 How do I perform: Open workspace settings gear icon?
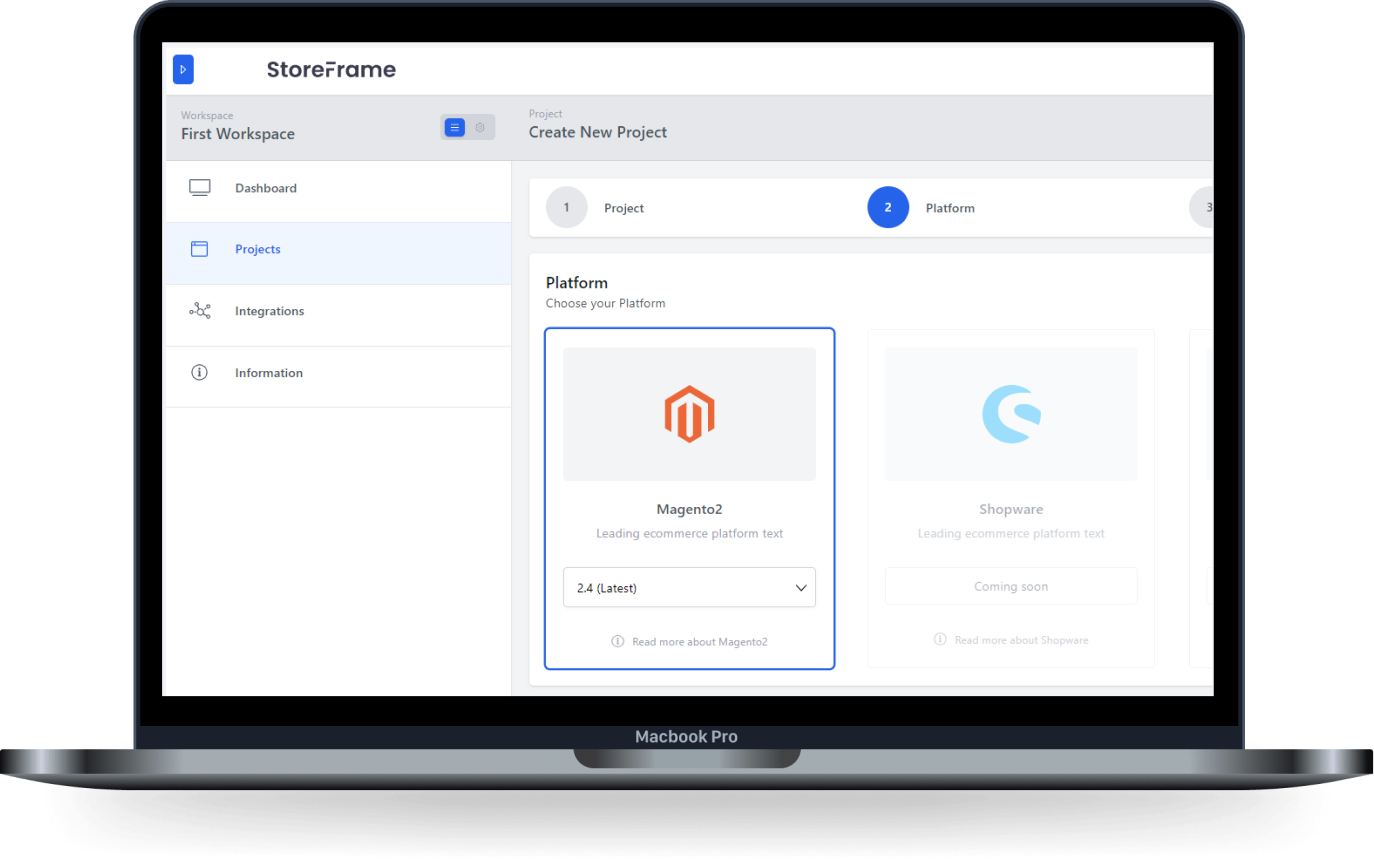[x=480, y=127]
